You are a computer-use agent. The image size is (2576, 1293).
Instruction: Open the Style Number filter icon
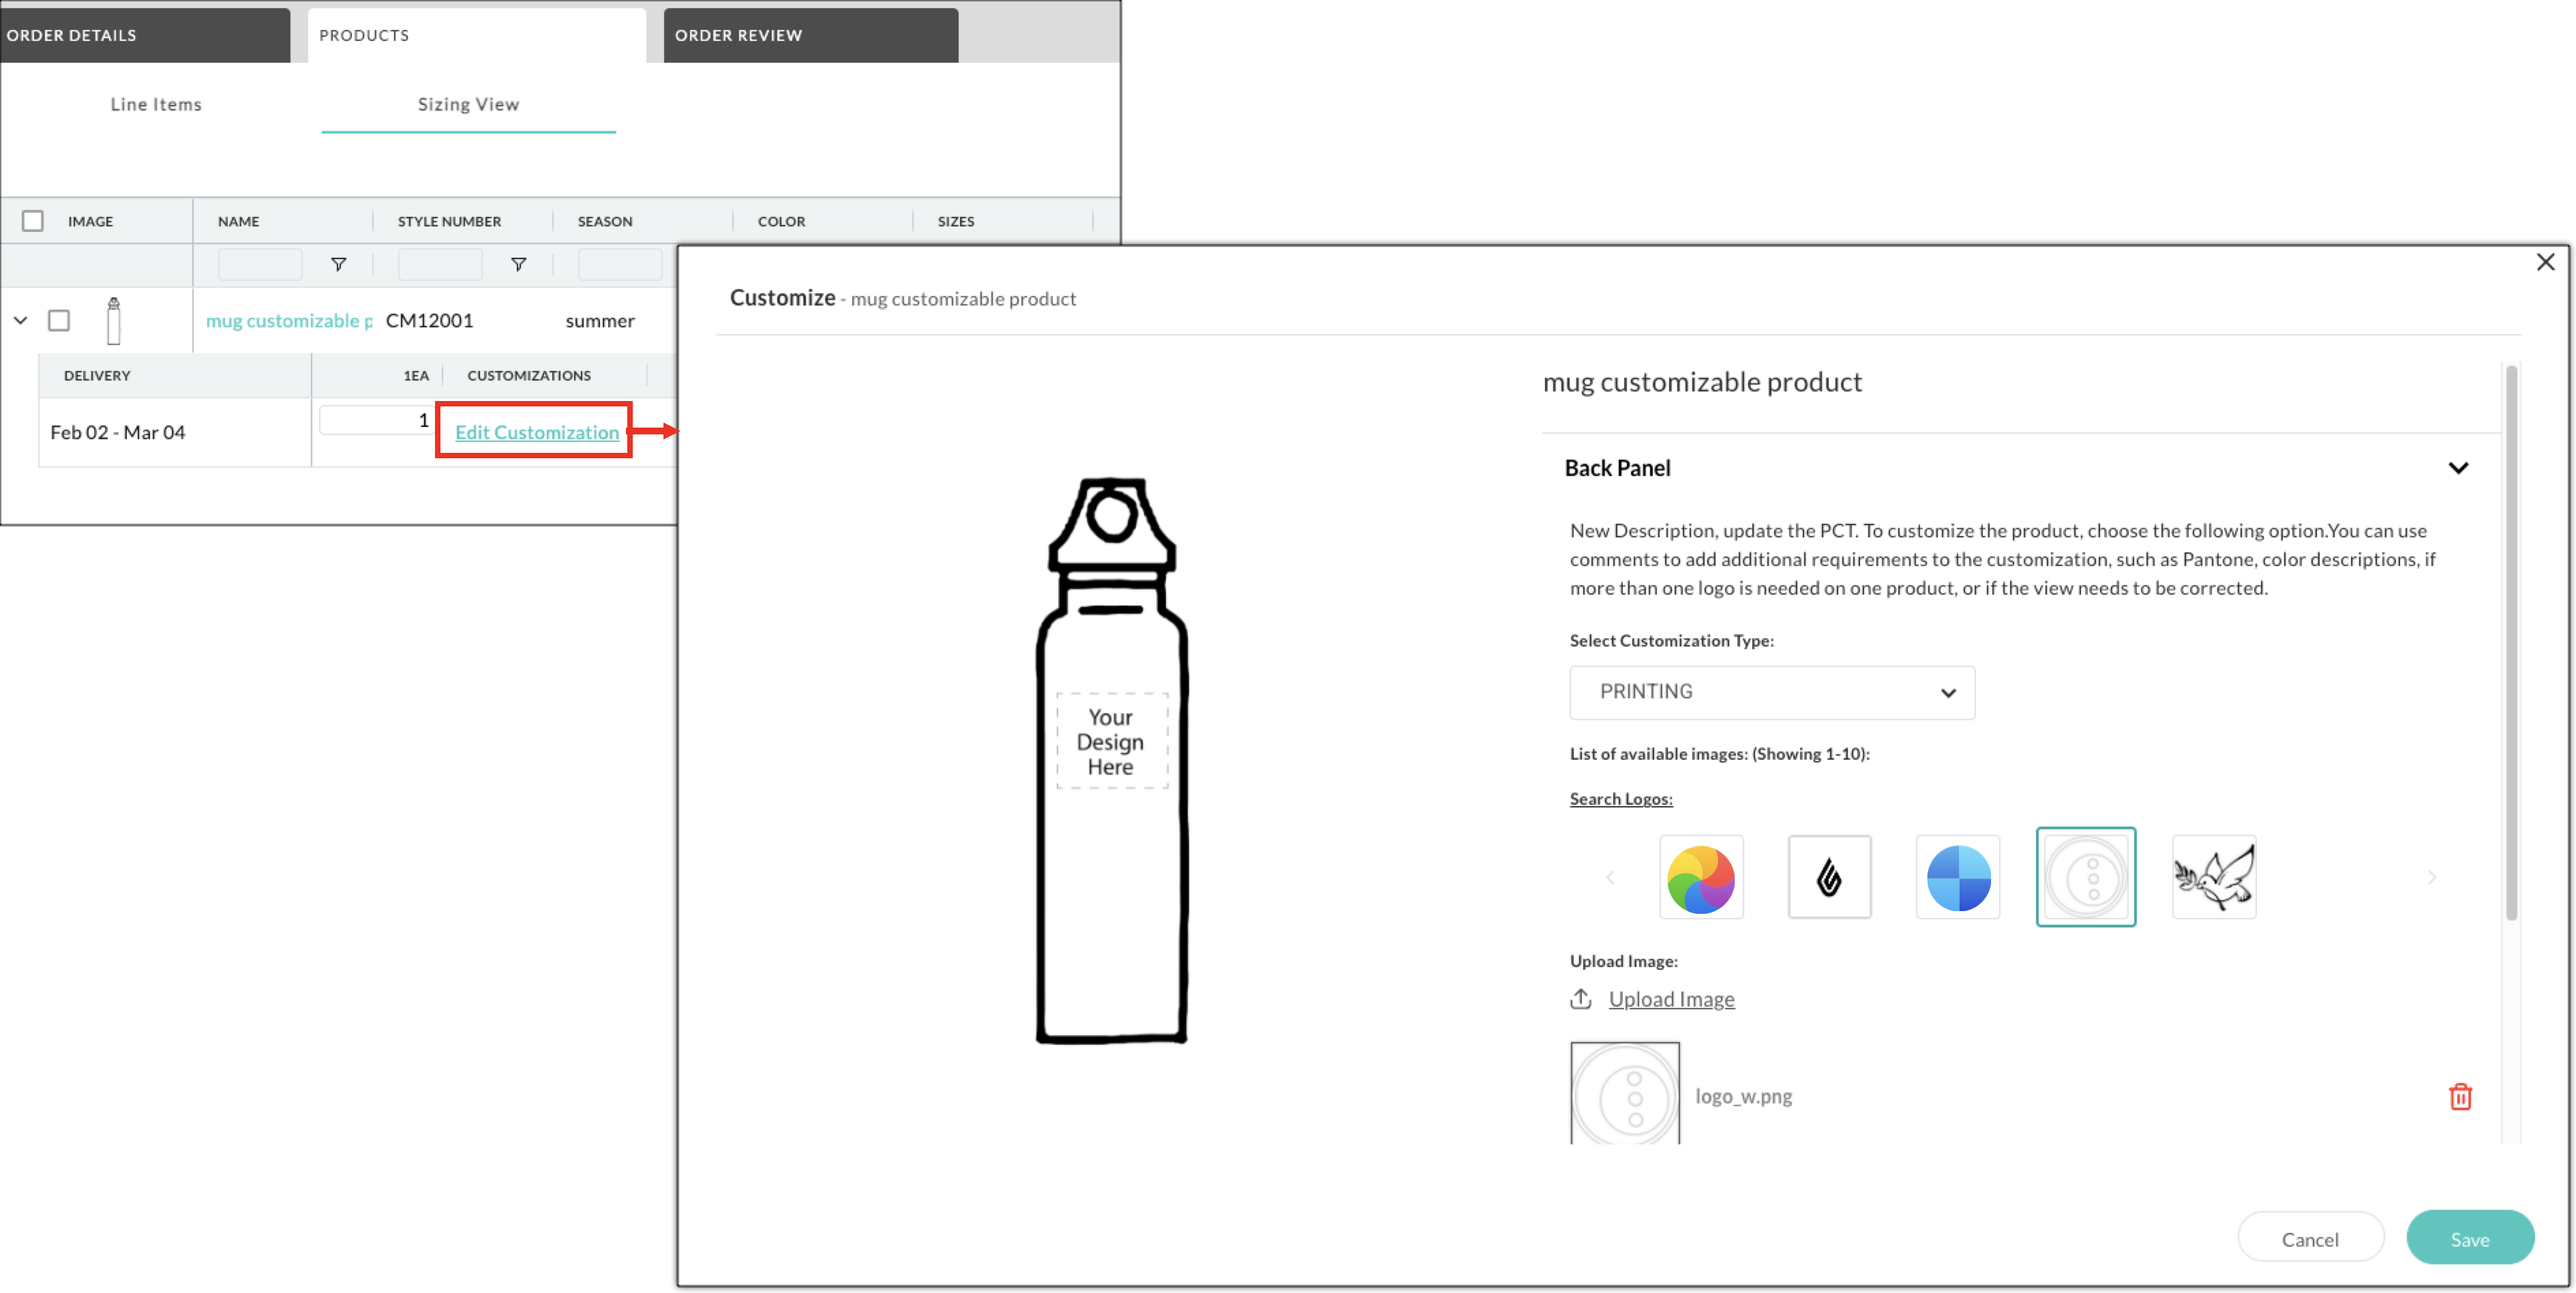(519, 264)
